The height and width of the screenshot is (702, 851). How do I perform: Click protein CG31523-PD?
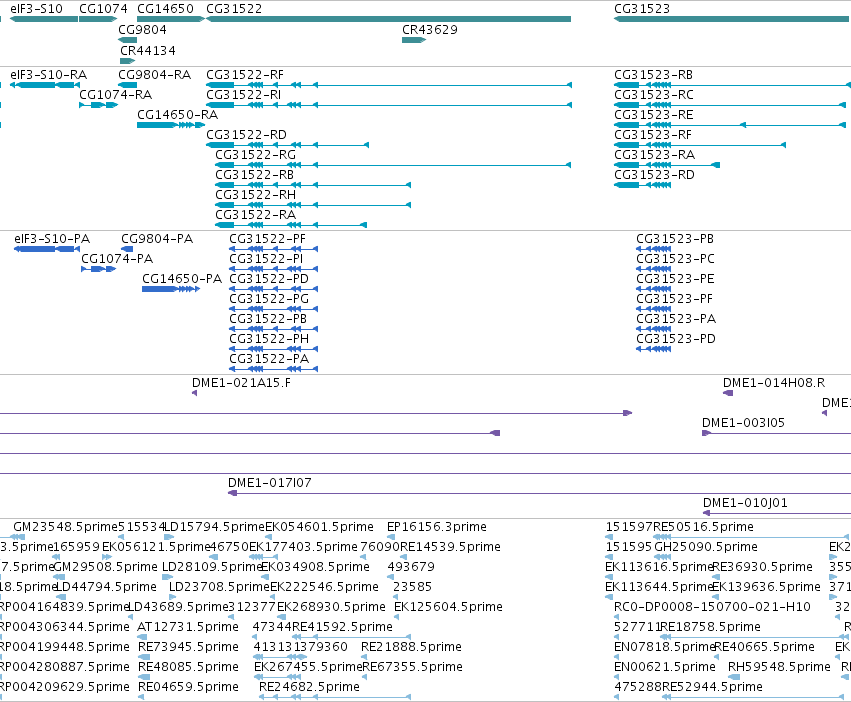[653, 349]
